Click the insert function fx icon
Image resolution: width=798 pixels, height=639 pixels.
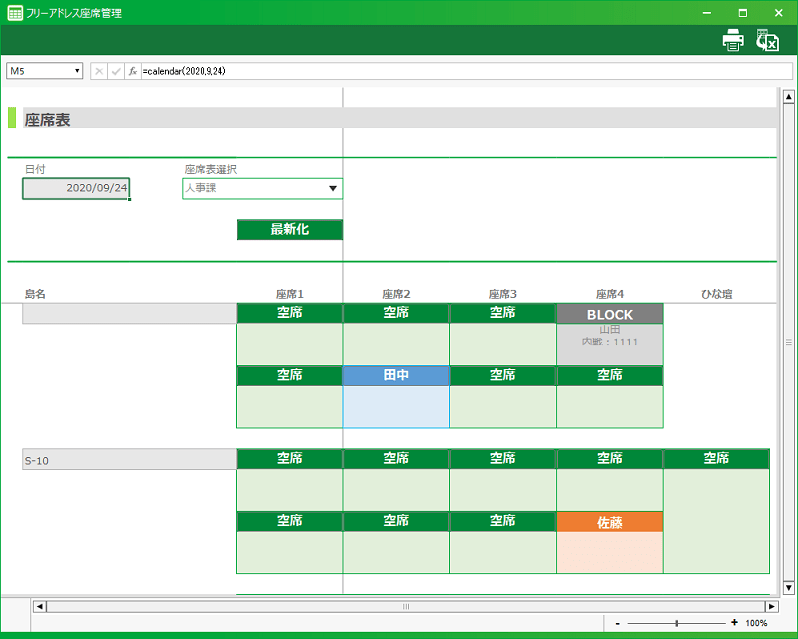[133, 71]
